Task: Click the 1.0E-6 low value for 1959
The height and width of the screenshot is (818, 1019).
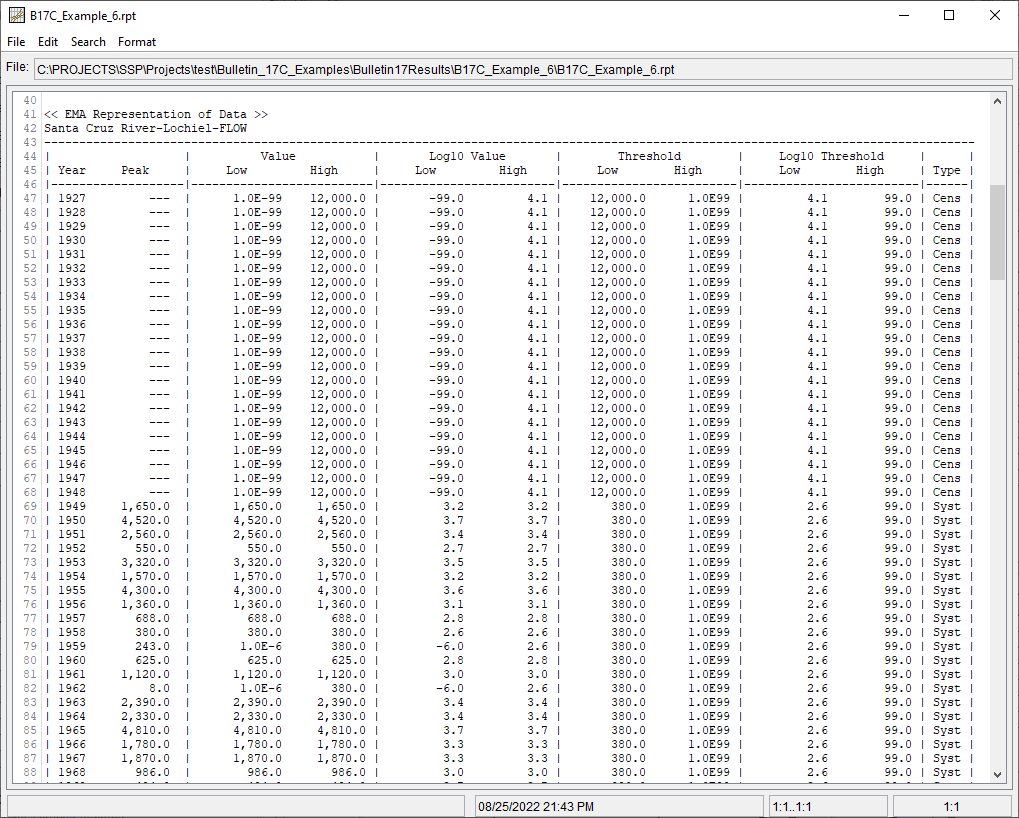Action: pos(261,646)
